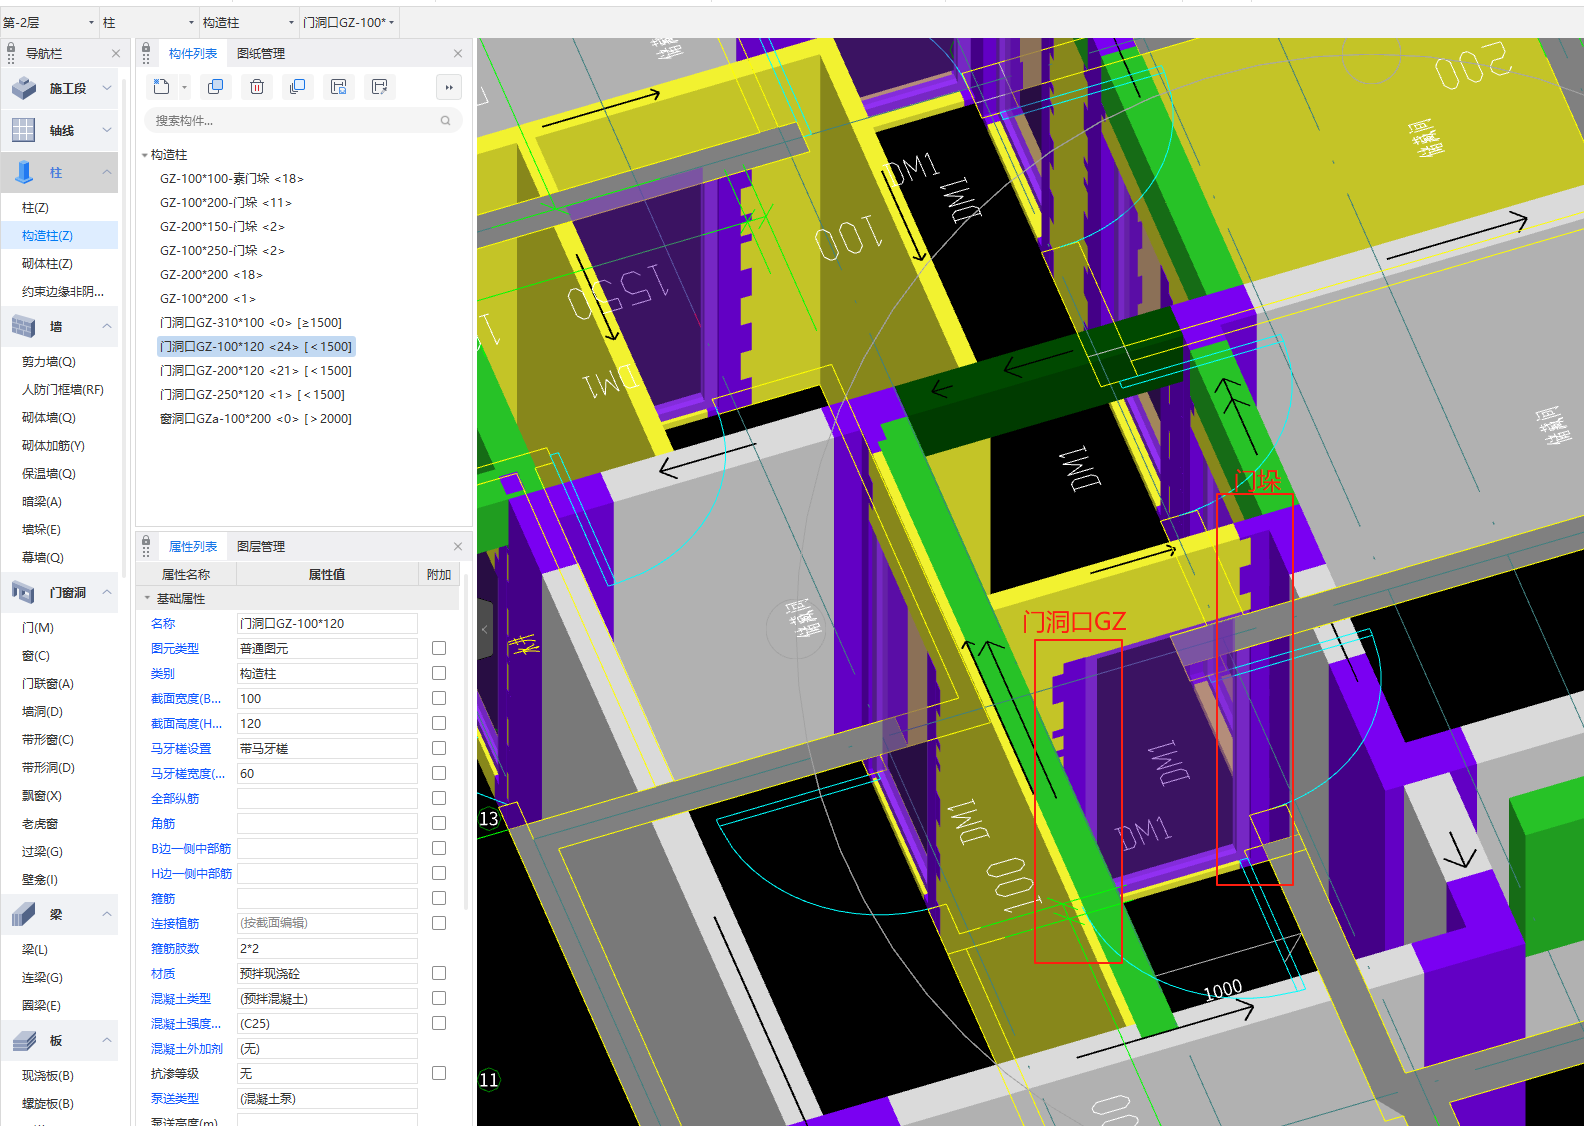Collapse the 基础属性 property group

[x=147, y=598]
